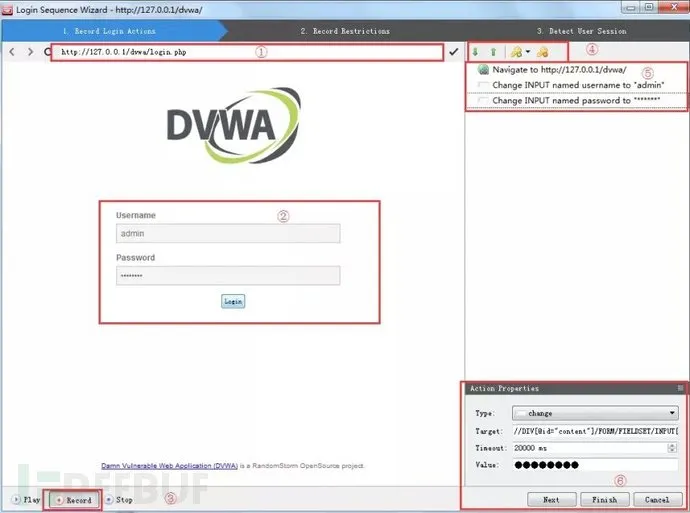The width and height of the screenshot is (690, 513).
Task: Click the Target XPath field
Action: [x=595, y=431]
